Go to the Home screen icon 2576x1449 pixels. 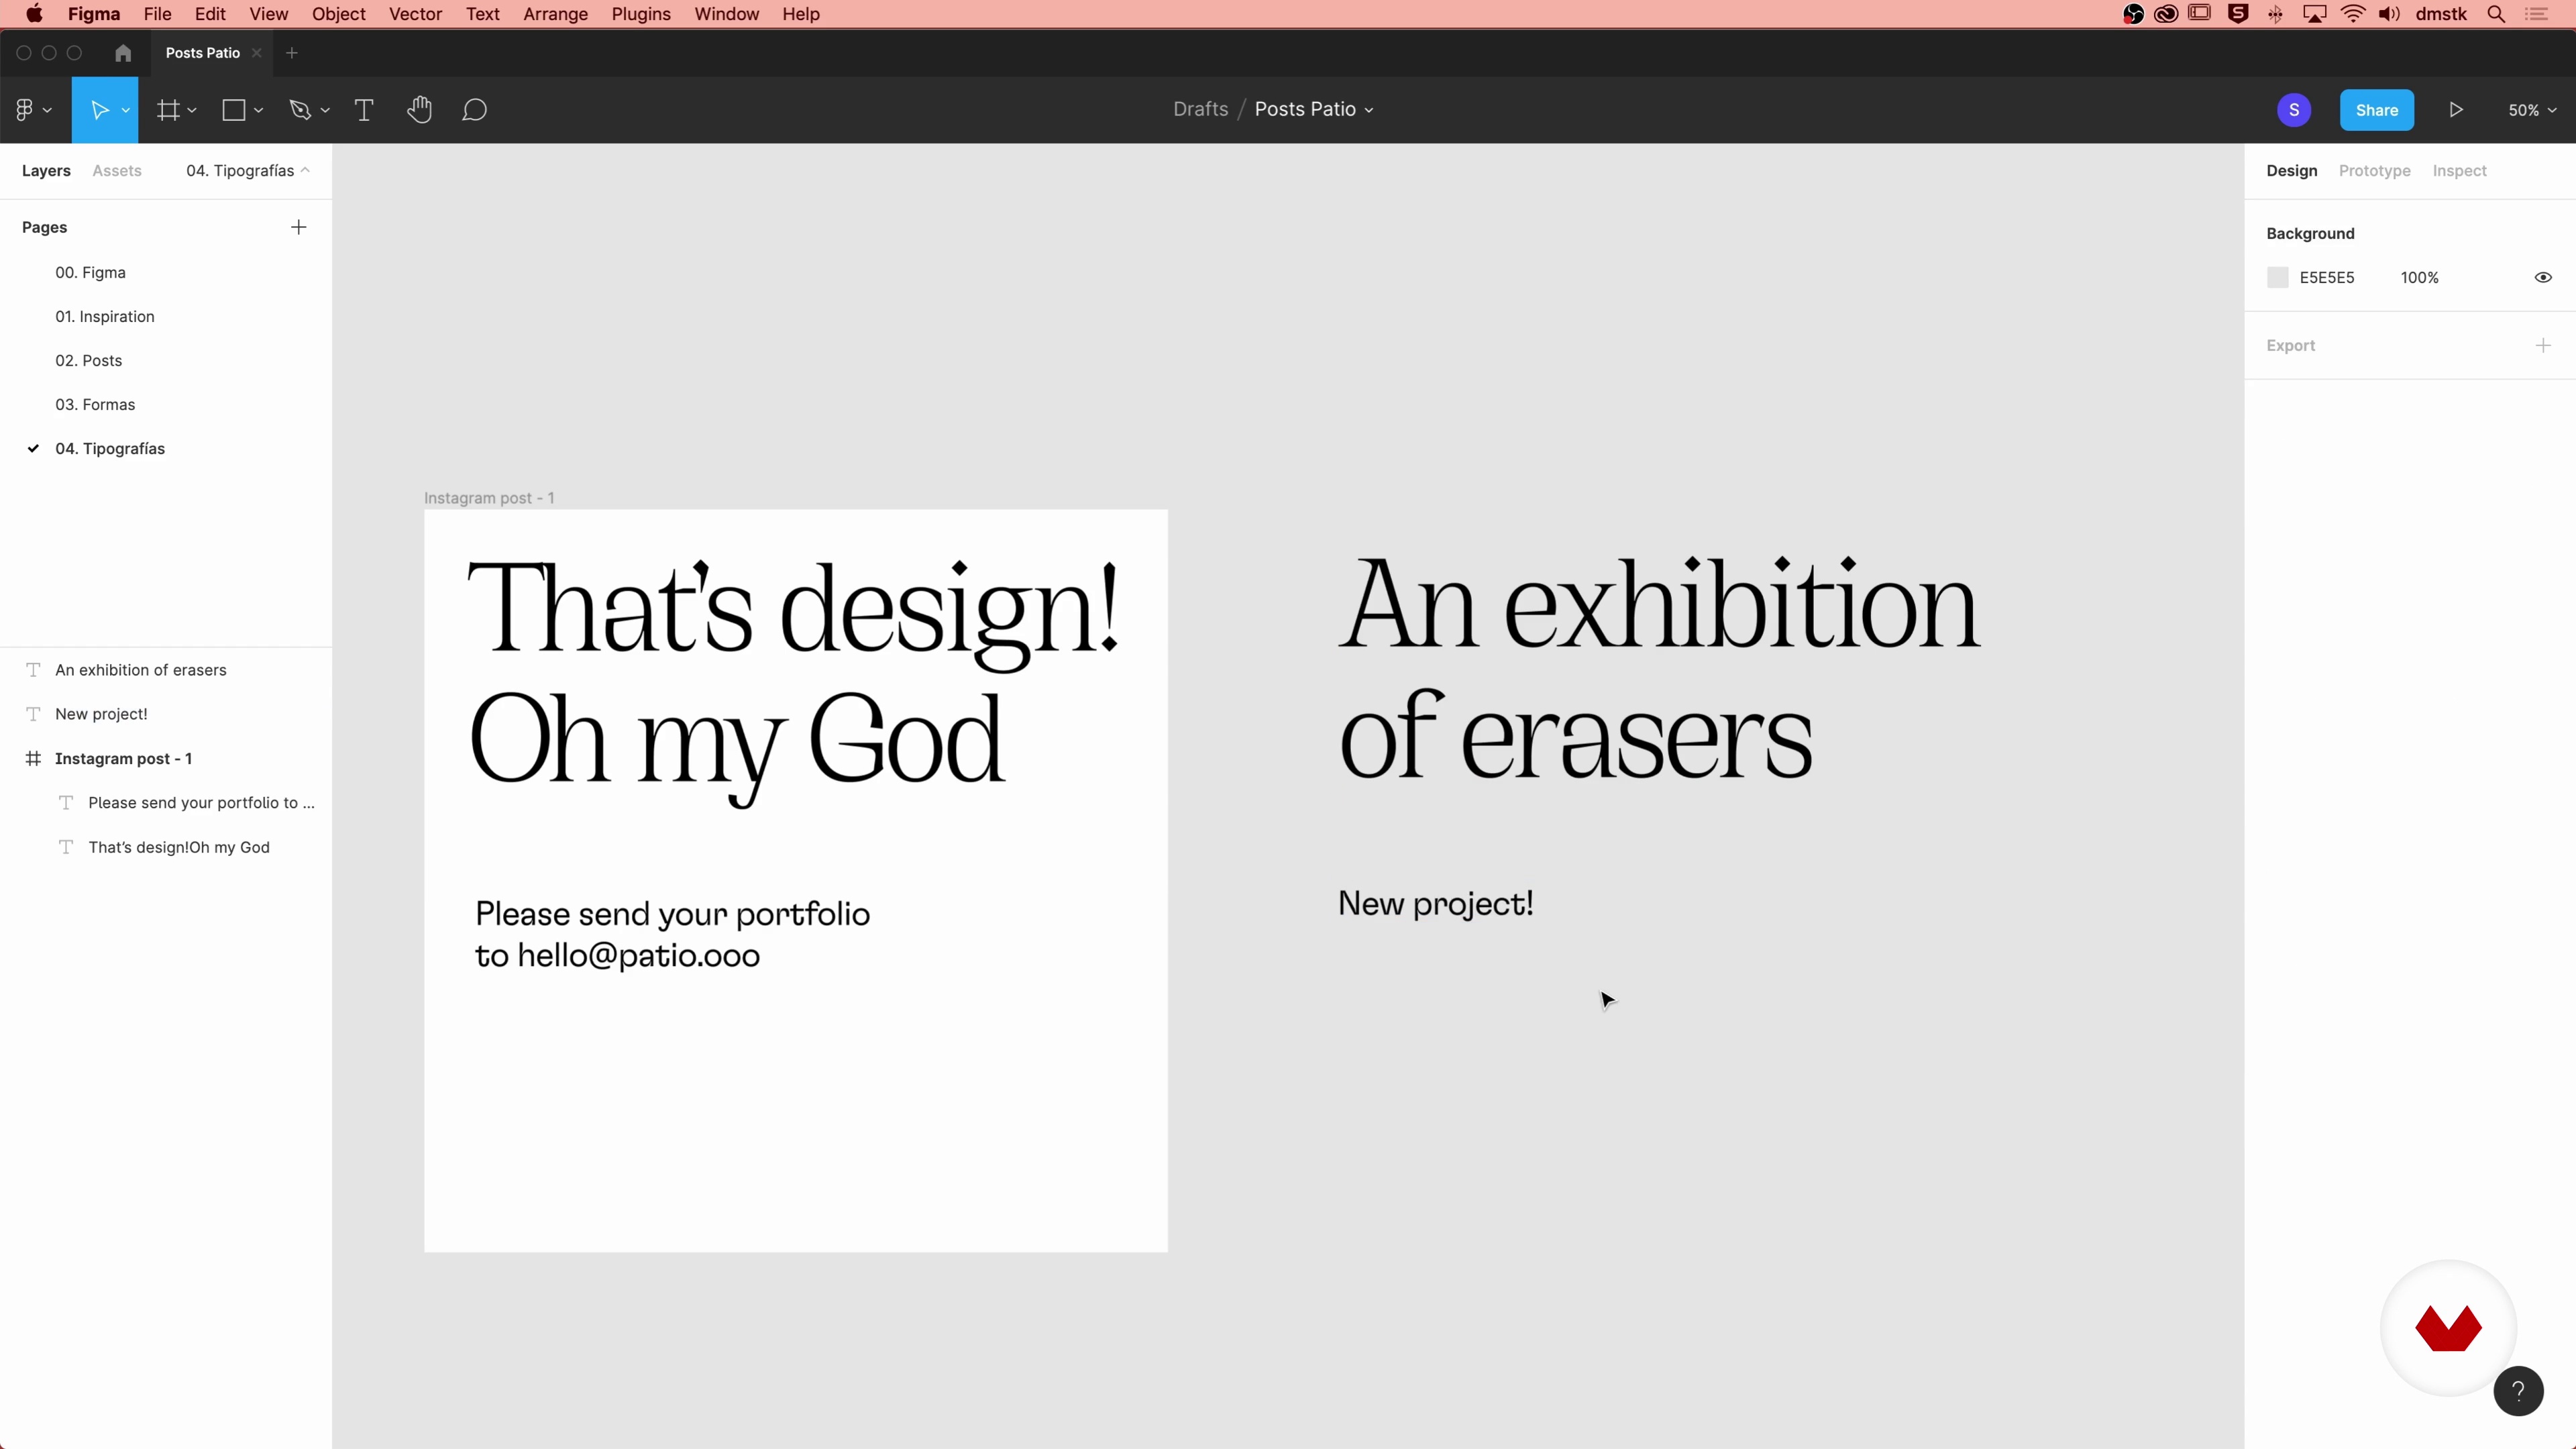click(123, 53)
